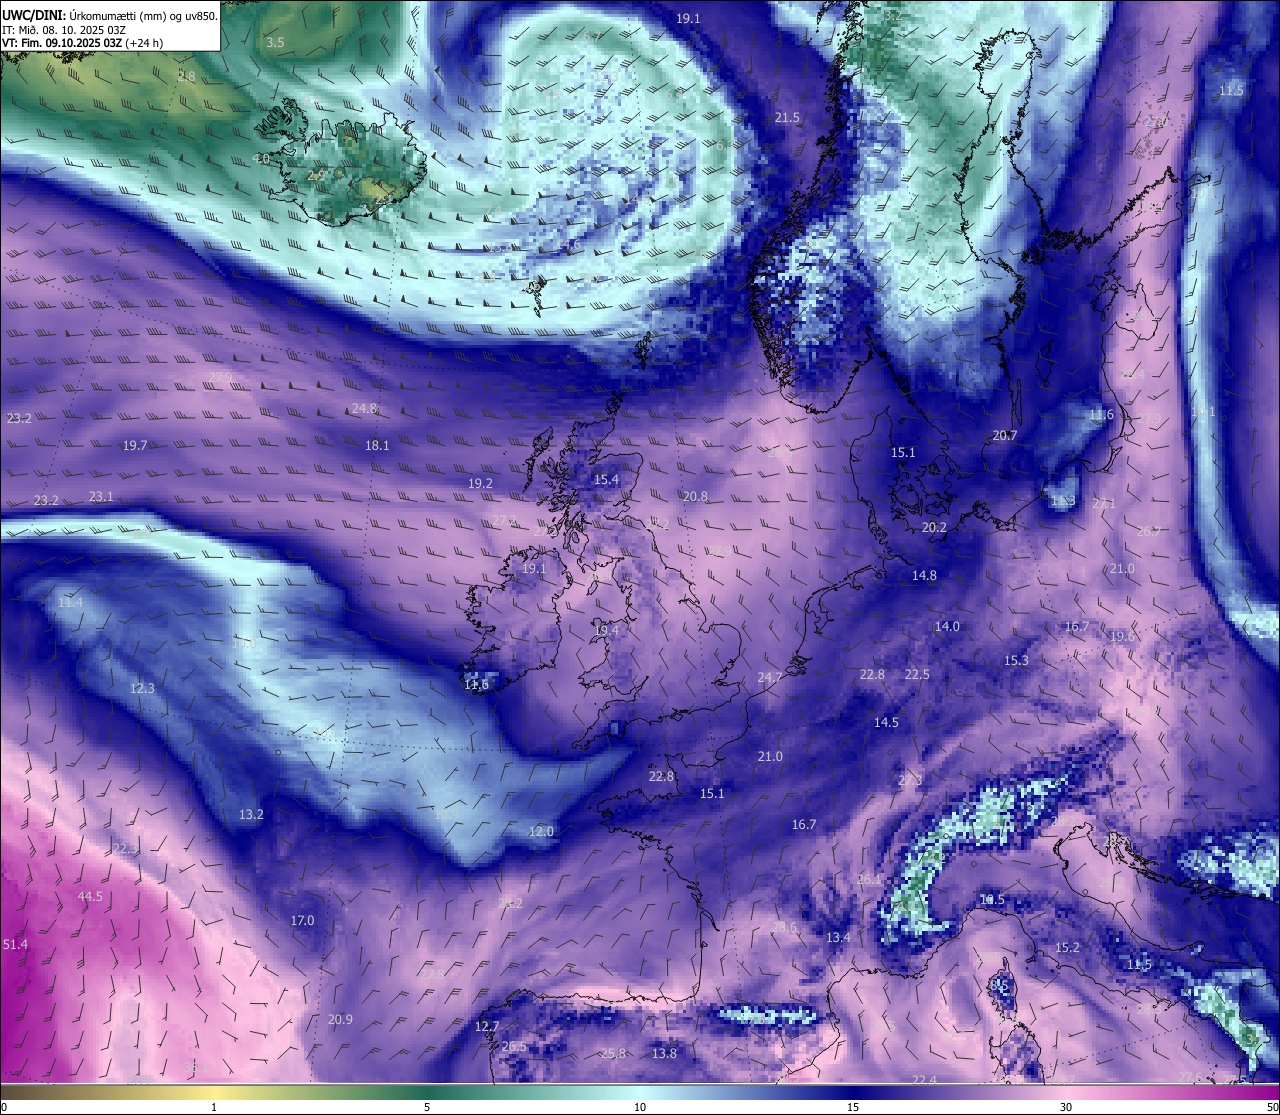This screenshot has width=1280, height=1115.
Task: Click the 10 tick label on color scale
Action: 640,1107
